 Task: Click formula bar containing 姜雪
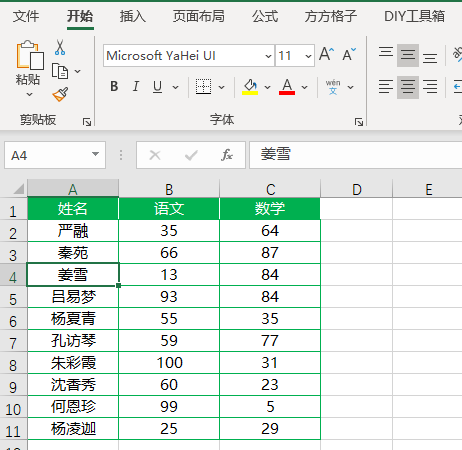coord(355,155)
